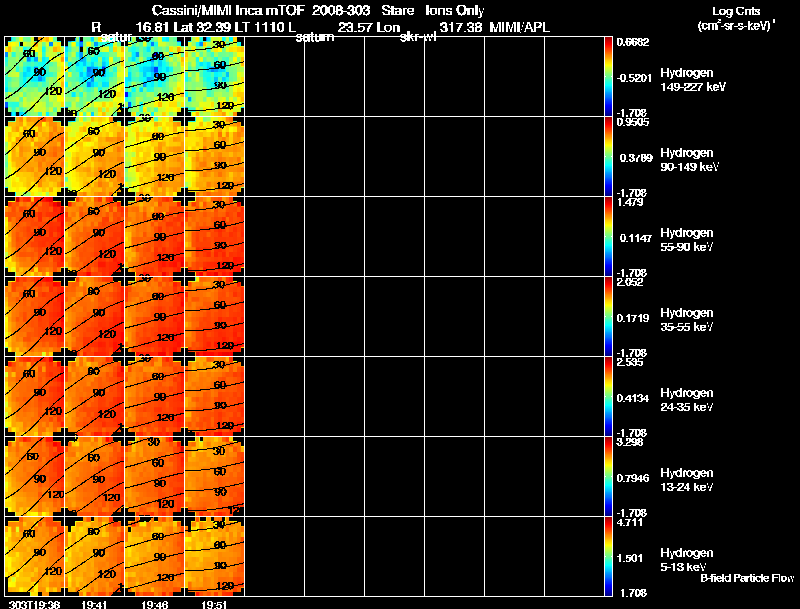Open the 5-13 keV image at 19:51
Image resolution: width=800 pixels, height=609 pixels.
pyautogui.click(x=214, y=556)
